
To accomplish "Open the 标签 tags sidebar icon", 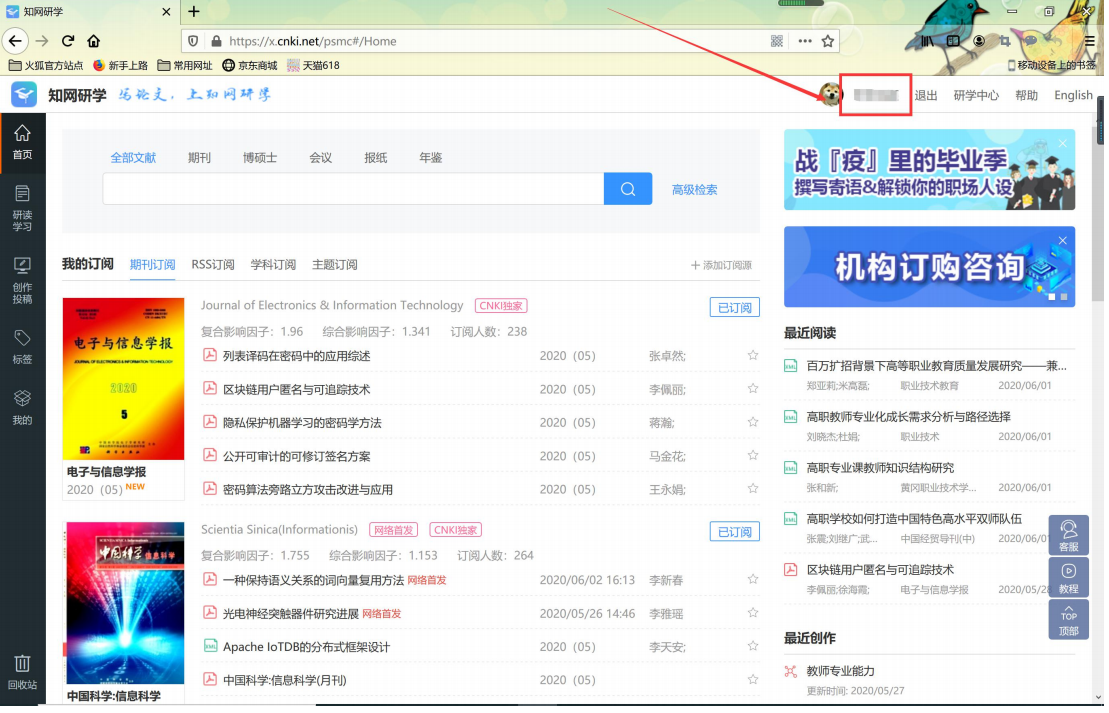I will point(22,346).
